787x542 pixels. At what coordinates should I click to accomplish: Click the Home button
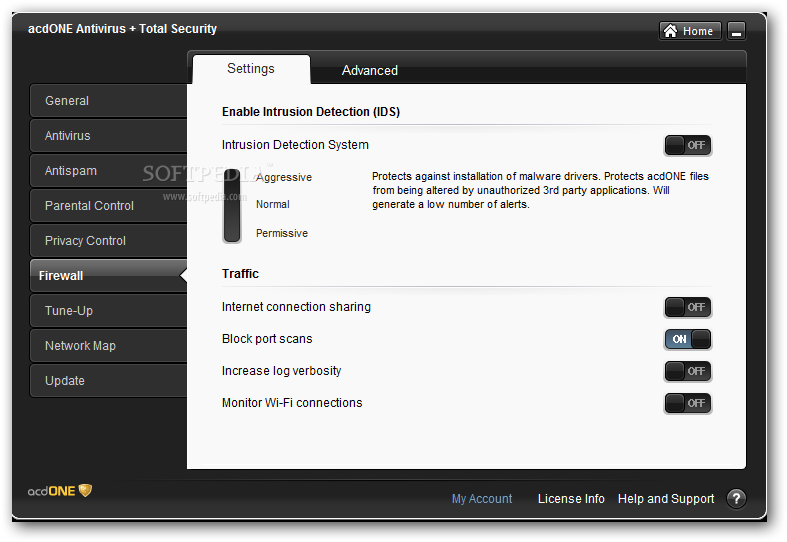tap(690, 31)
